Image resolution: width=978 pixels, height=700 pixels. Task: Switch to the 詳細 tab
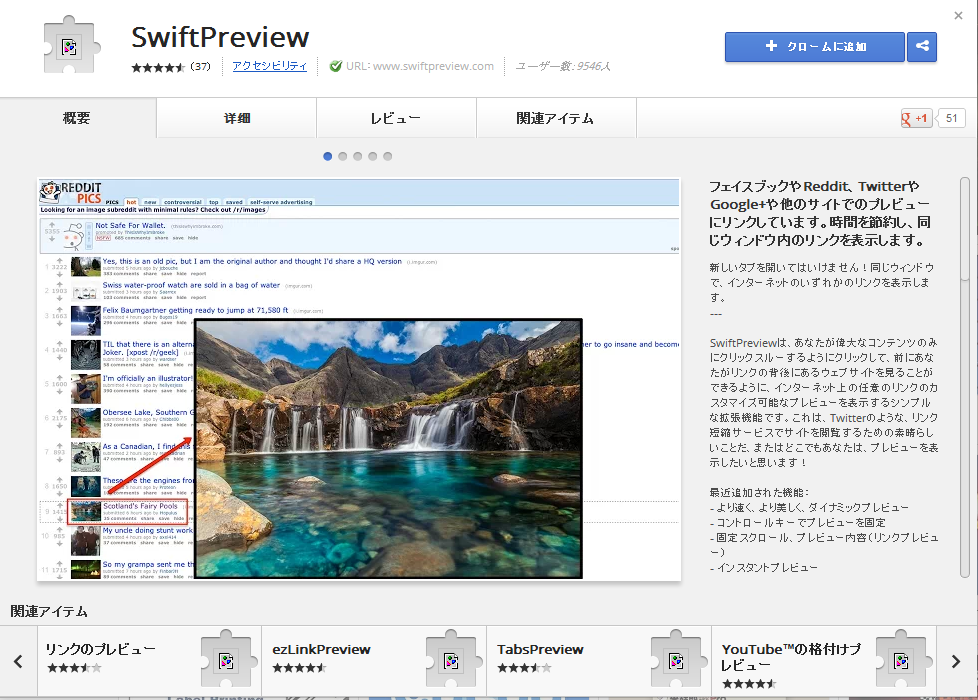click(236, 118)
